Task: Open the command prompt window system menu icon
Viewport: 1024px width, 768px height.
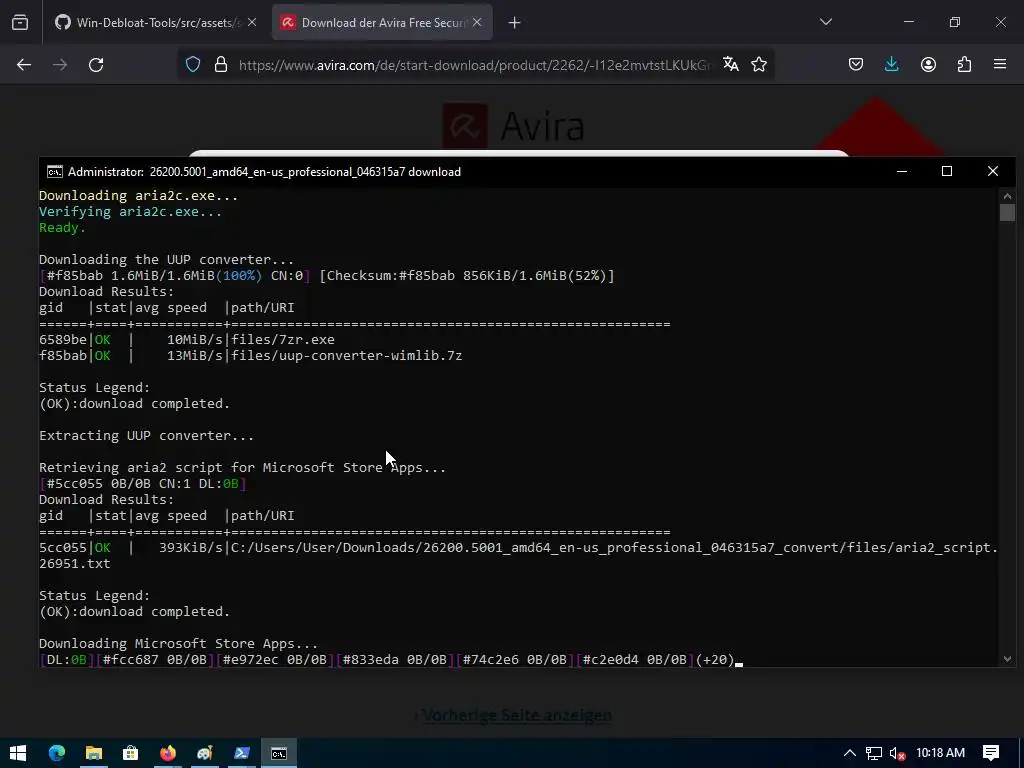Action: 55,172
